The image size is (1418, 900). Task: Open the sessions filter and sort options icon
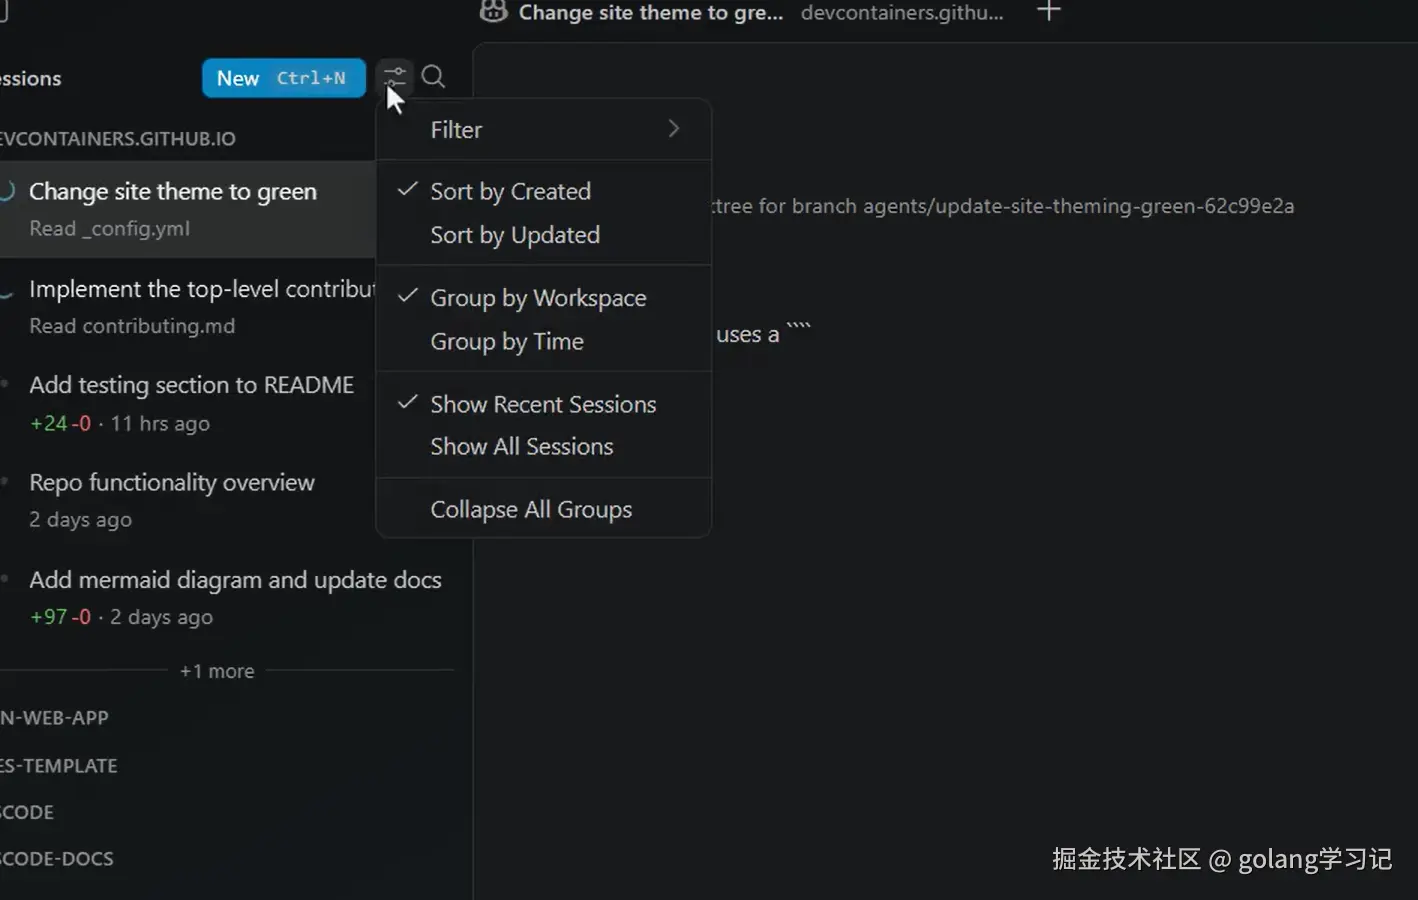point(395,77)
